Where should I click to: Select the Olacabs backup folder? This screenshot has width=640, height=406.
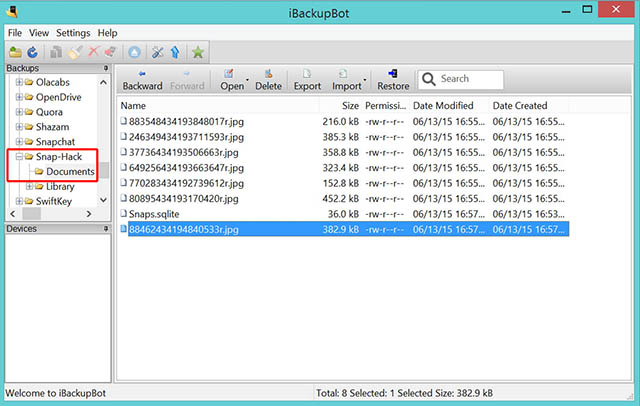point(53,82)
